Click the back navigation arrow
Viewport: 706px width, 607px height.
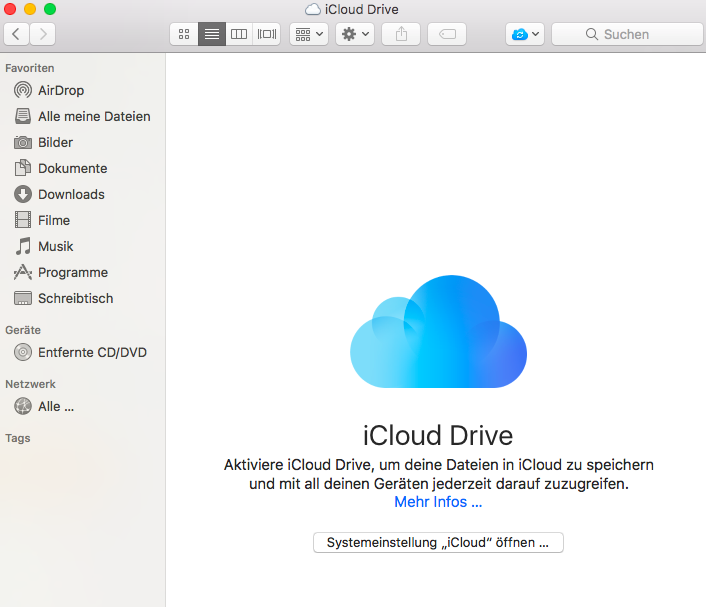click(x=17, y=34)
